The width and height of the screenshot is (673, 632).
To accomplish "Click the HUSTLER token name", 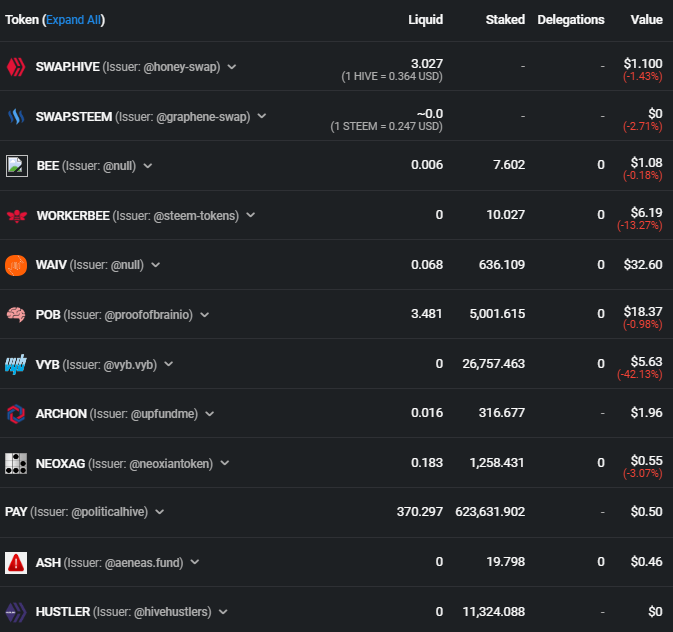I will coord(63,612).
